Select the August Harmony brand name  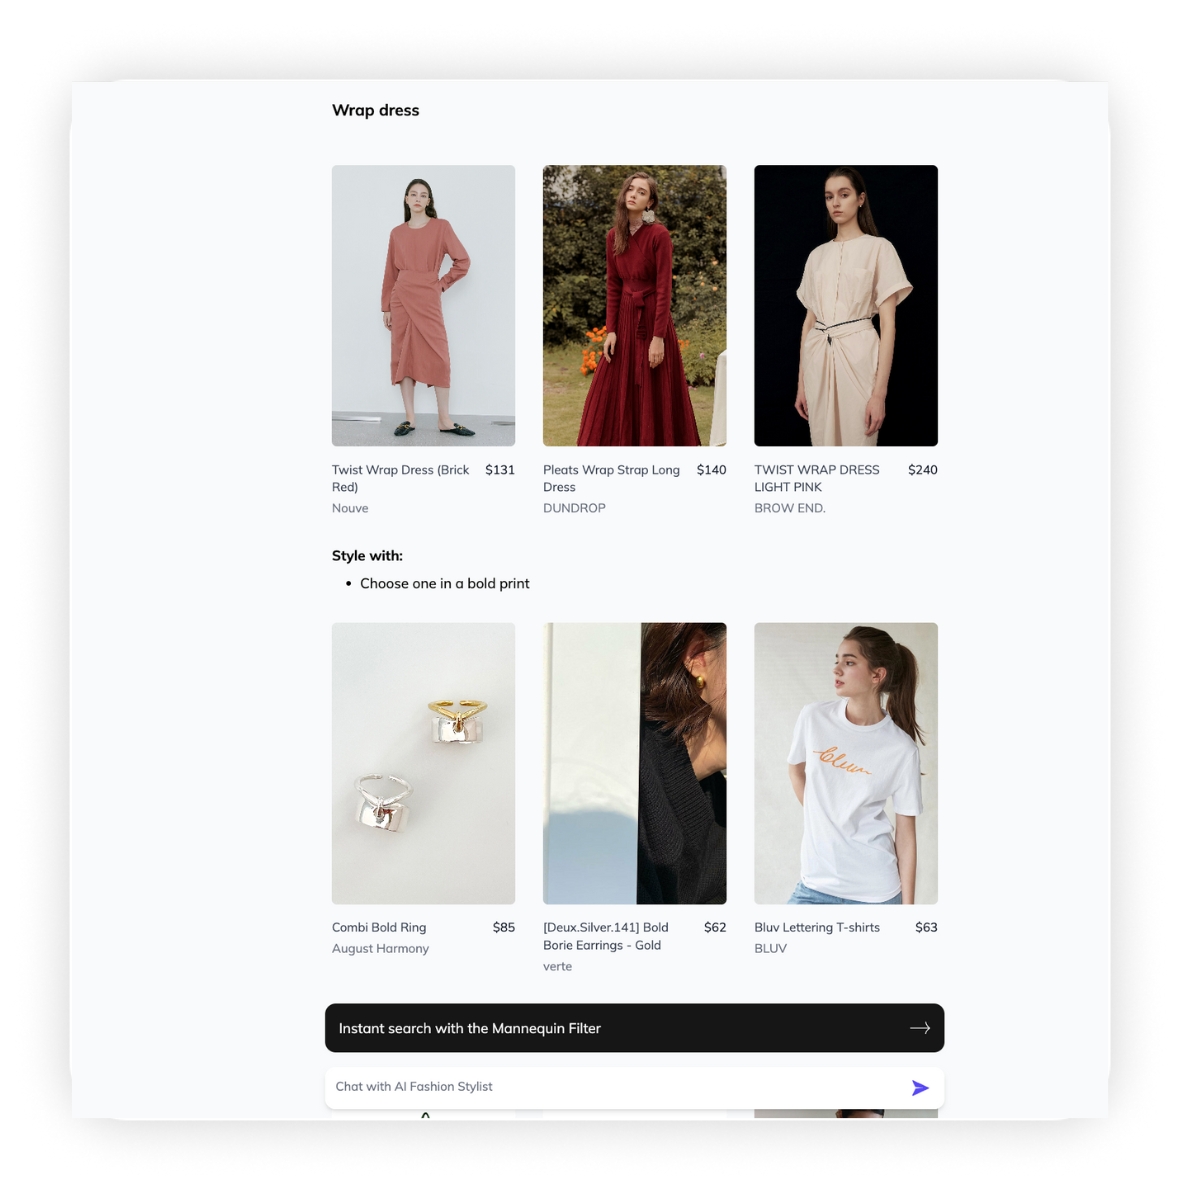click(380, 948)
